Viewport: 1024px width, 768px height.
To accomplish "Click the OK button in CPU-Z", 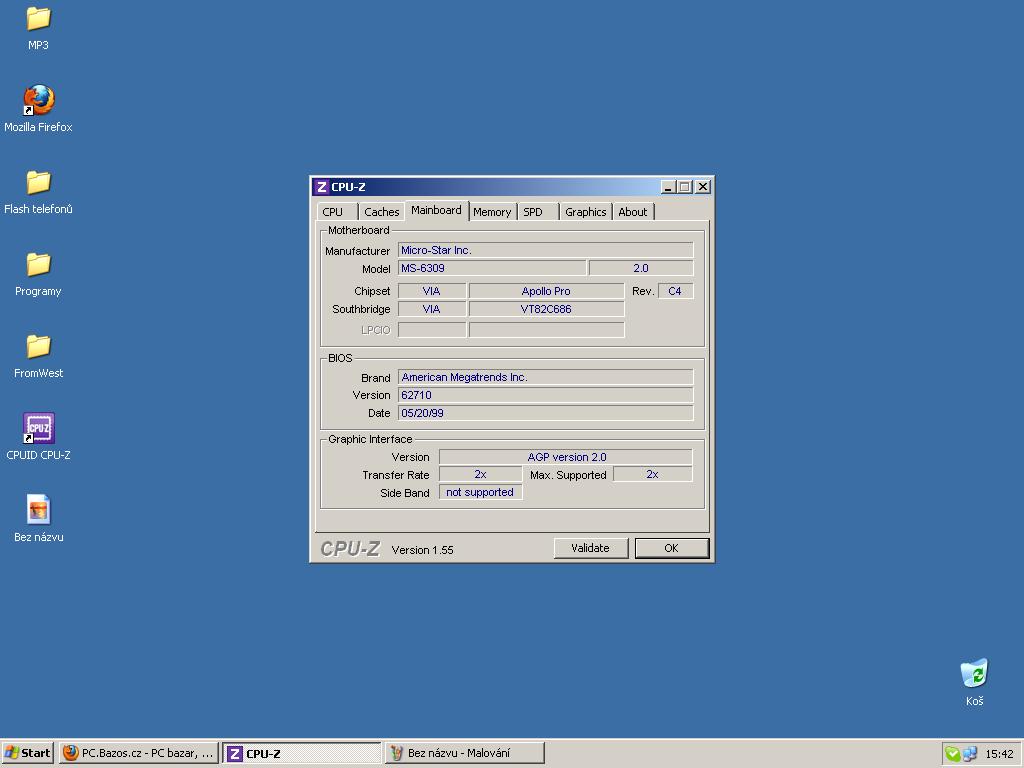I will coord(671,548).
